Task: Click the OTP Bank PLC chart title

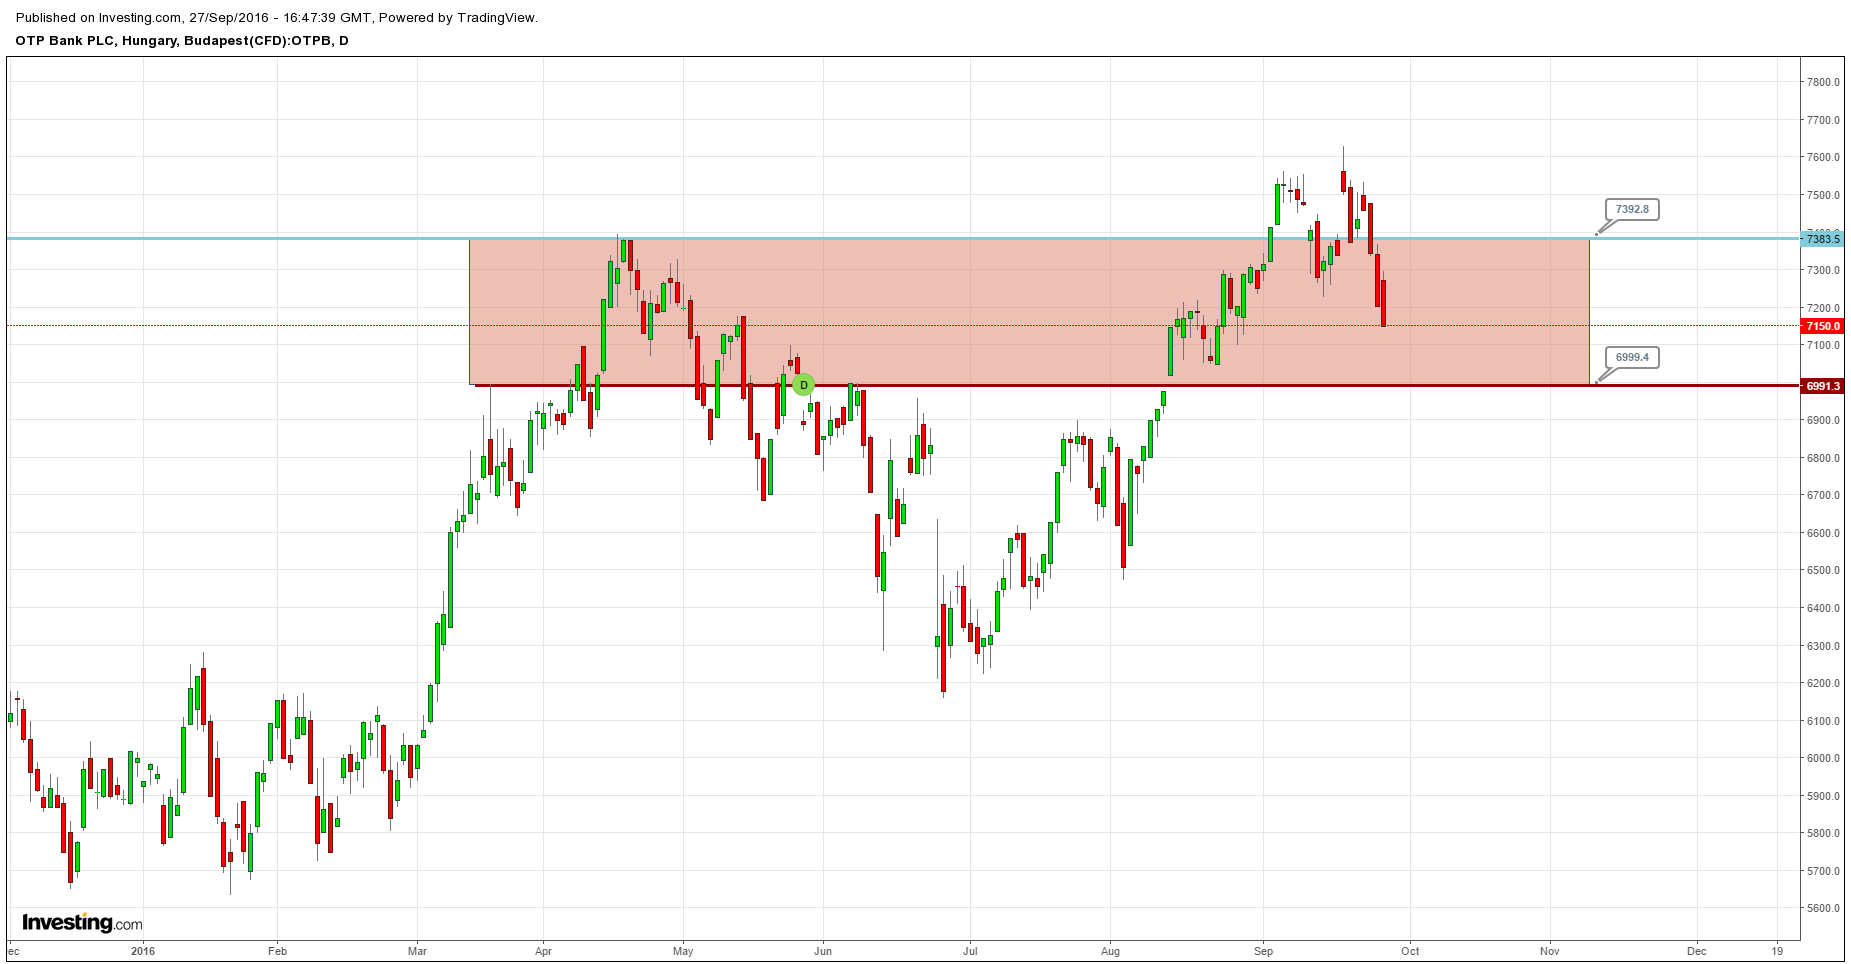Action: [182, 41]
